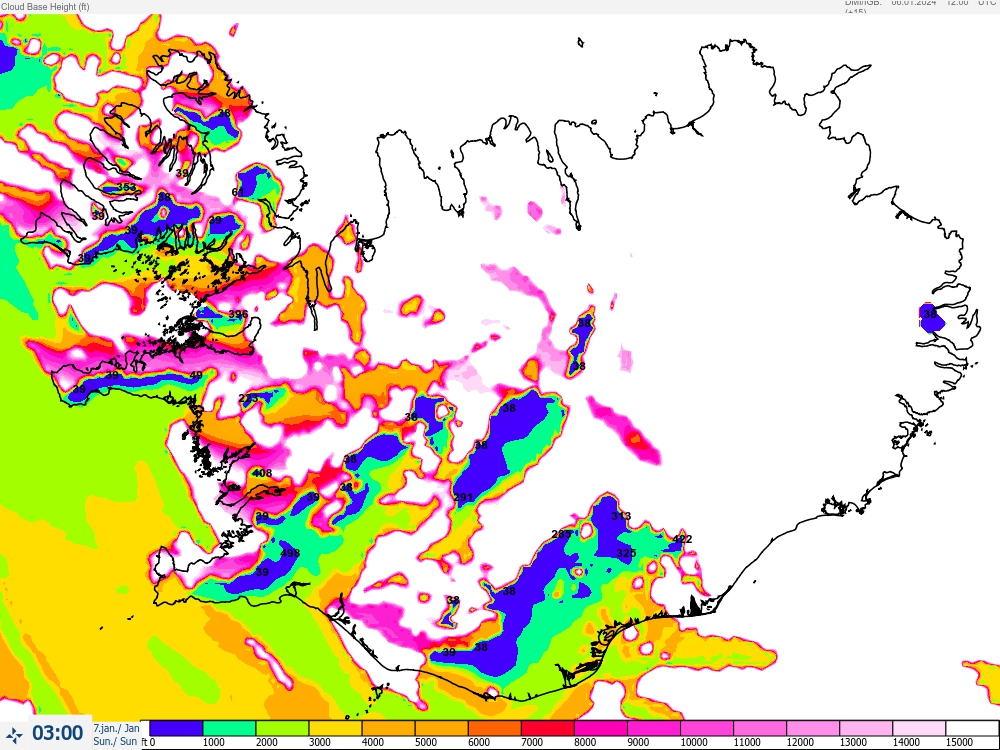Image resolution: width=1000 pixels, height=750 pixels.
Task: Click the '12000' legend scale label
Action: coord(800,742)
